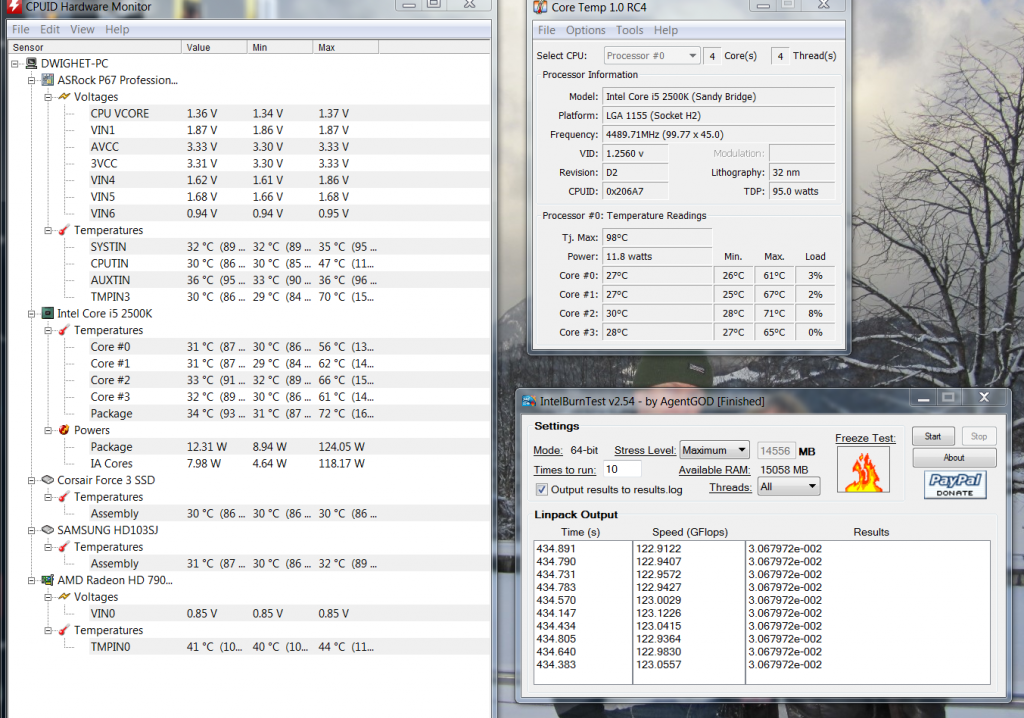Open Edit menu in Hardware Monitor
The width and height of the screenshot is (1024, 718).
click(x=50, y=29)
